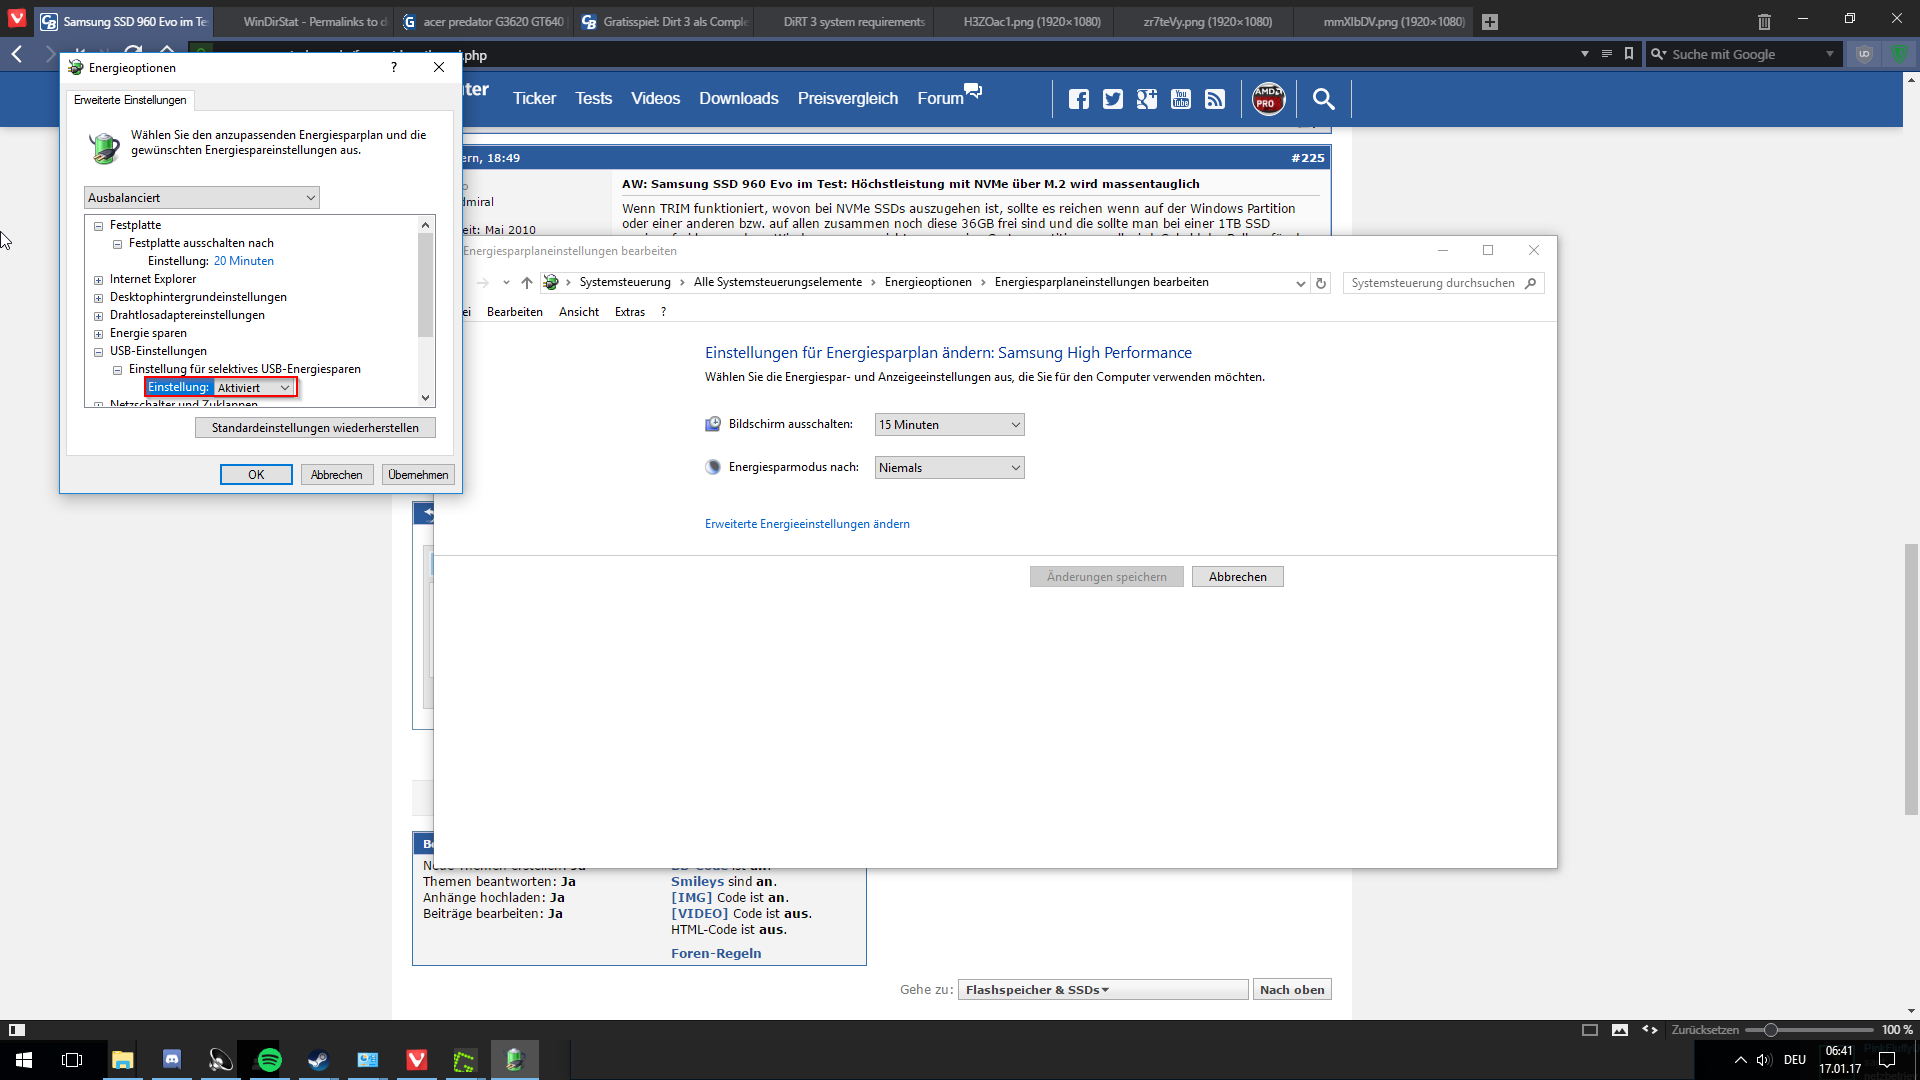This screenshot has width=1920, height=1080.
Task: Open Discord from the taskbar
Action: pos(171,1060)
